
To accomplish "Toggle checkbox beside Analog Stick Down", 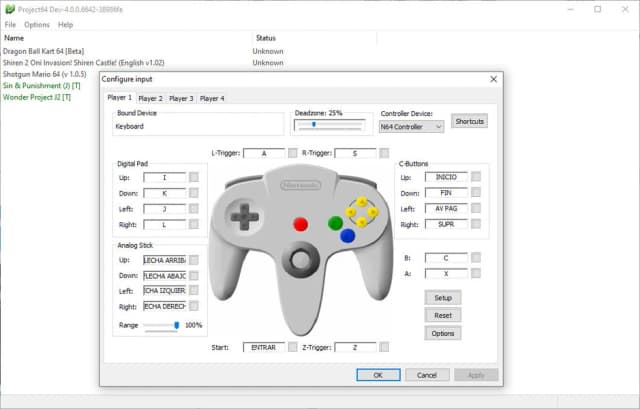I will coord(194,276).
